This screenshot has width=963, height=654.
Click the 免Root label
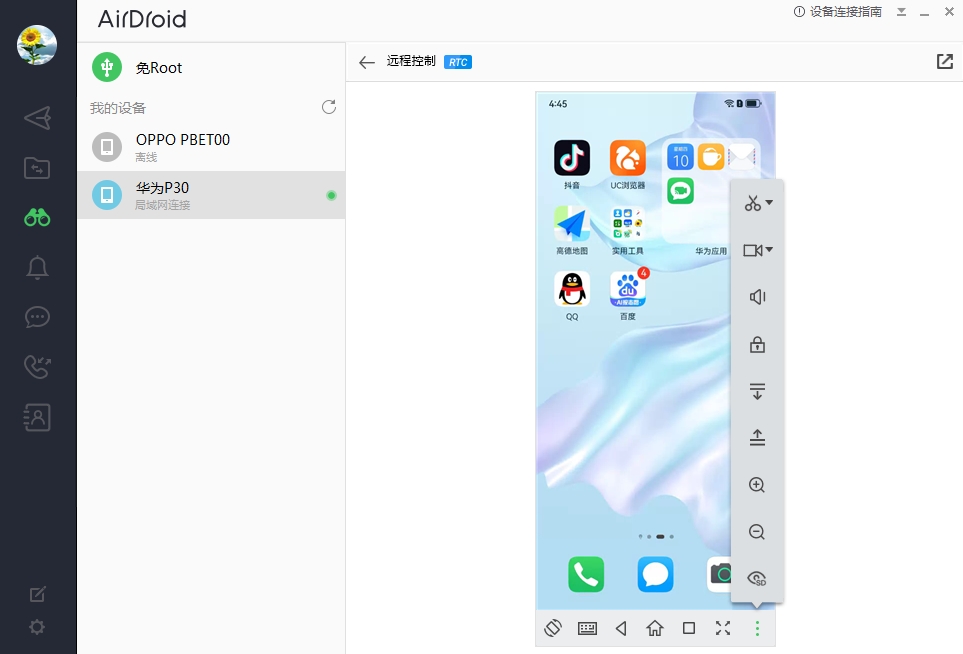click(x=158, y=68)
